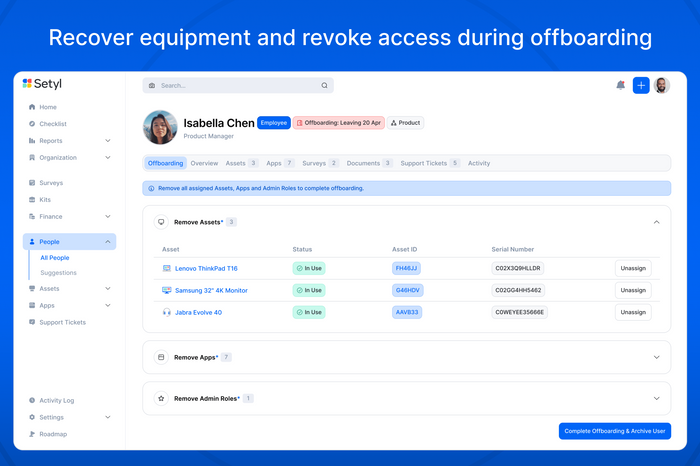Image resolution: width=700 pixels, height=466 pixels.
Task: Switch to the Apps tab
Action: click(280, 163)
